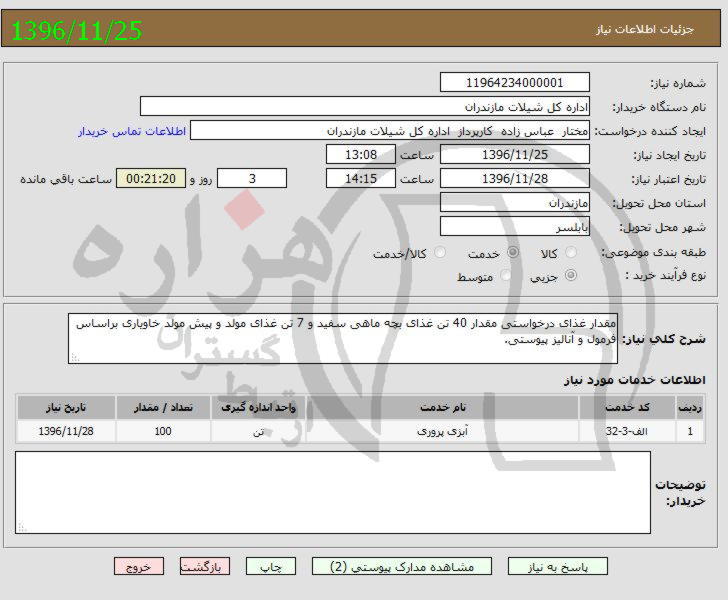Click the green header date 1396/11/25
The height and width of the screenshot is (600, 728).
76,31
